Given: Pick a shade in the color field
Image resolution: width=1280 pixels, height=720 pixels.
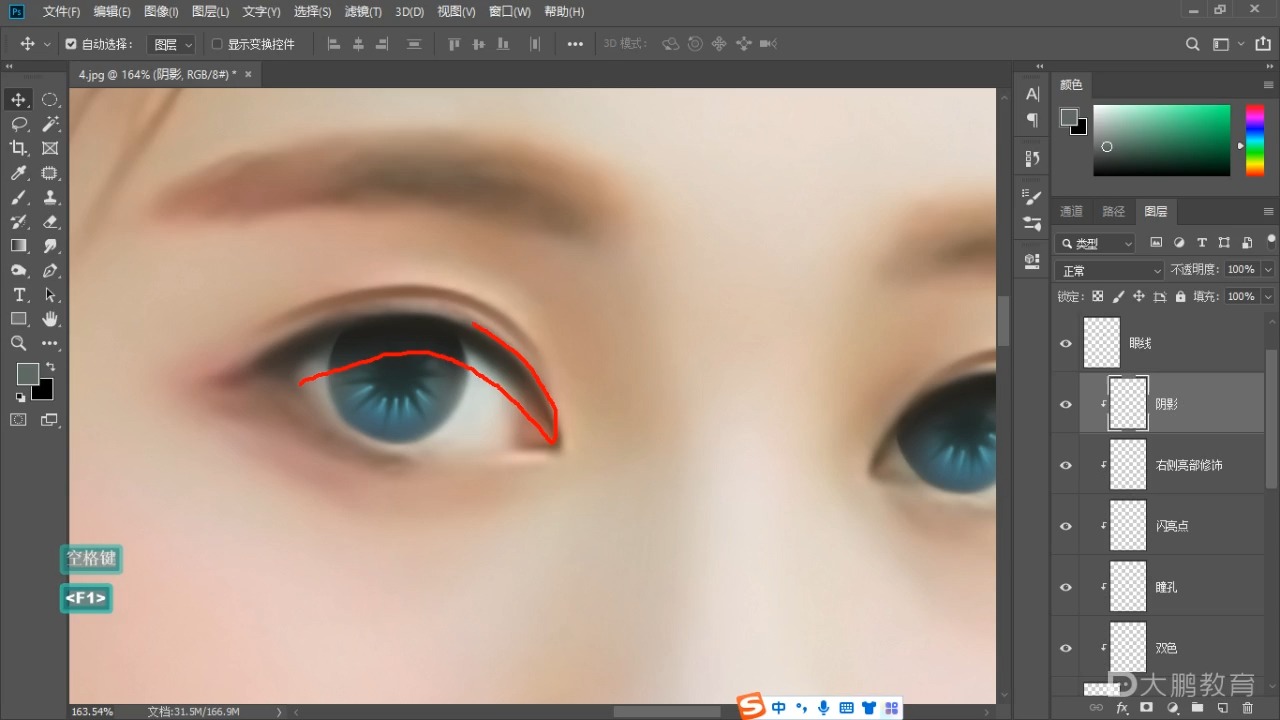Looking at the screenshot, I should pos(1161,140).
